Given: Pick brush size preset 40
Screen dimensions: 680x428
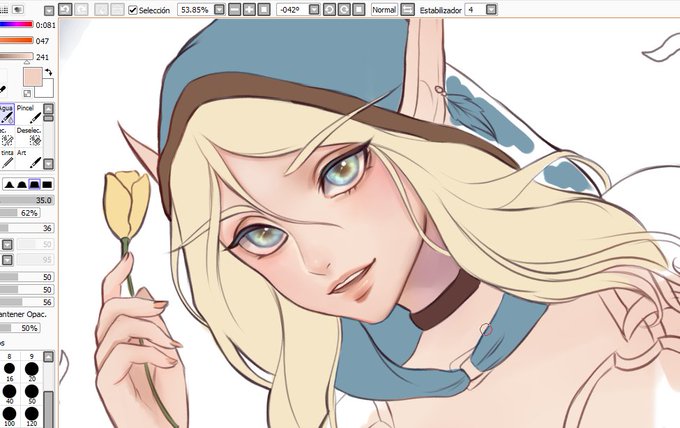Looking at the screenshot, I should (x=9, y=394).
